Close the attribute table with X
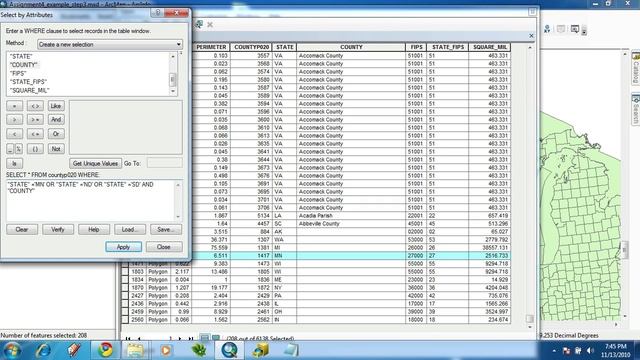The width and height of the screenshot is (640, 360). pyautogui.click(x=531, y=36)
